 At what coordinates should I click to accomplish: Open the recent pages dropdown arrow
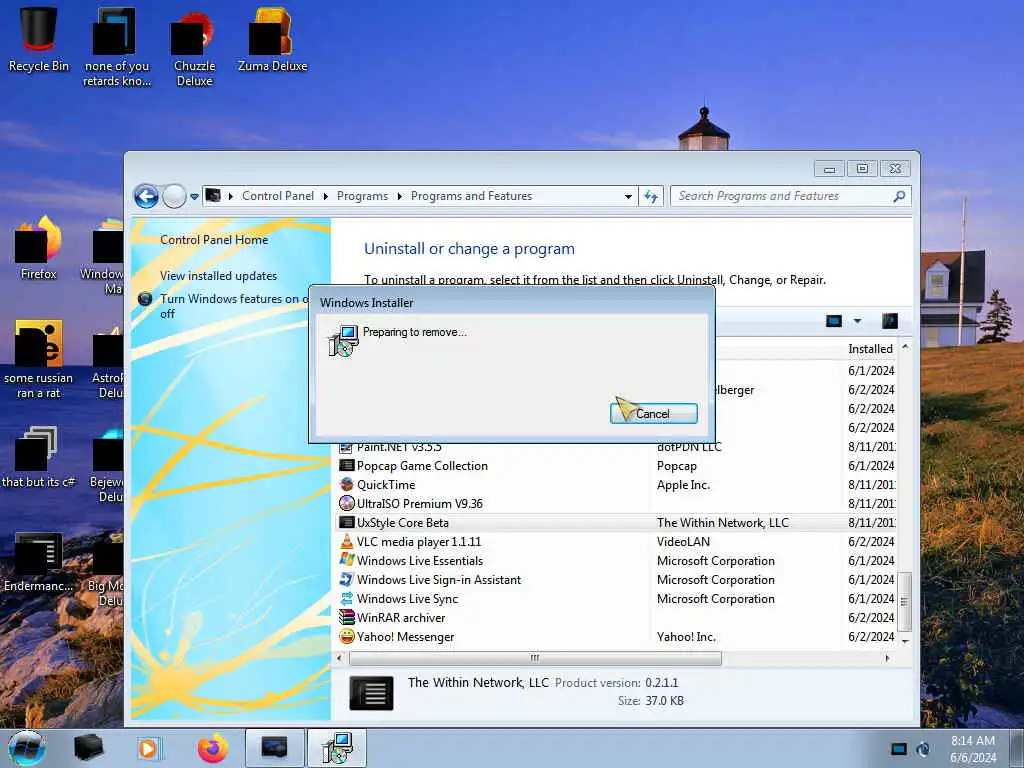tap(194, 197)
